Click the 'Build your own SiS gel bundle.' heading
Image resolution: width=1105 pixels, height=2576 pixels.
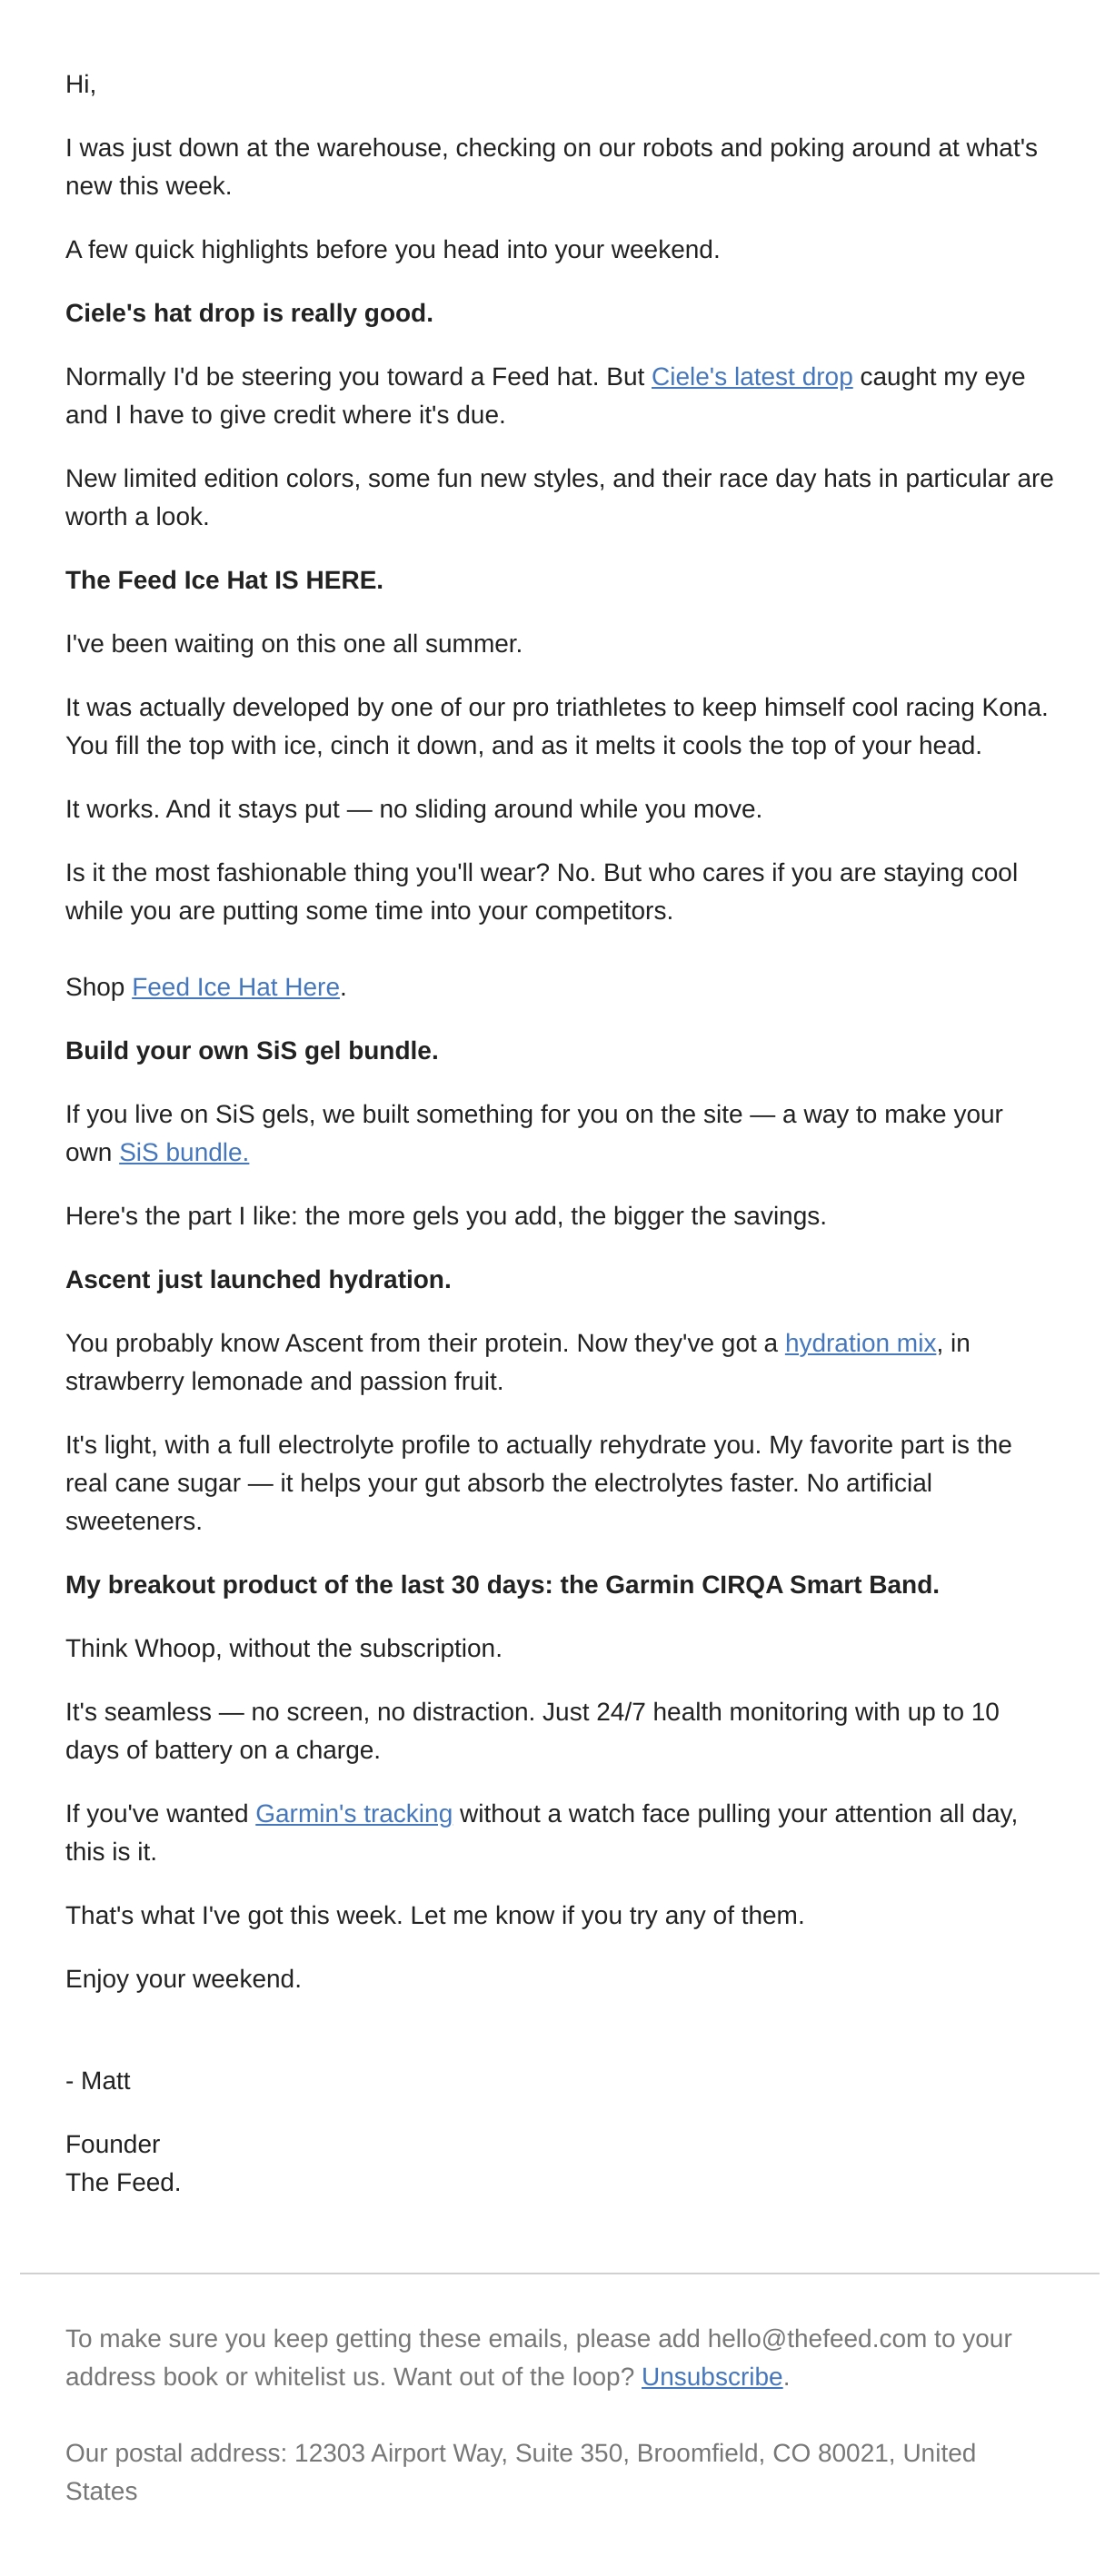click(252, 1050)
